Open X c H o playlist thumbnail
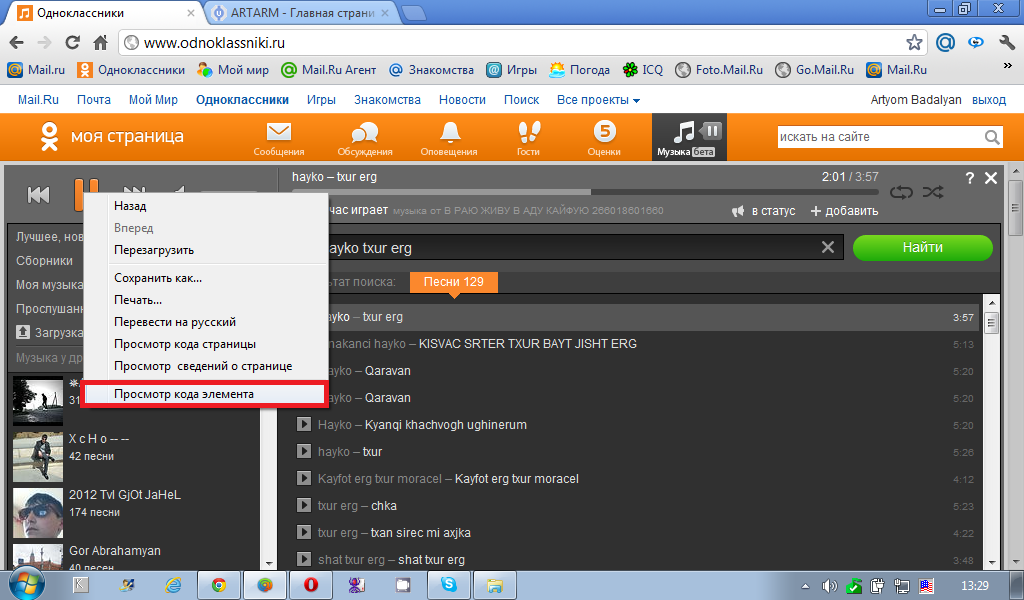Screen dimensions: 1024x600 click(x=38, y=457)
